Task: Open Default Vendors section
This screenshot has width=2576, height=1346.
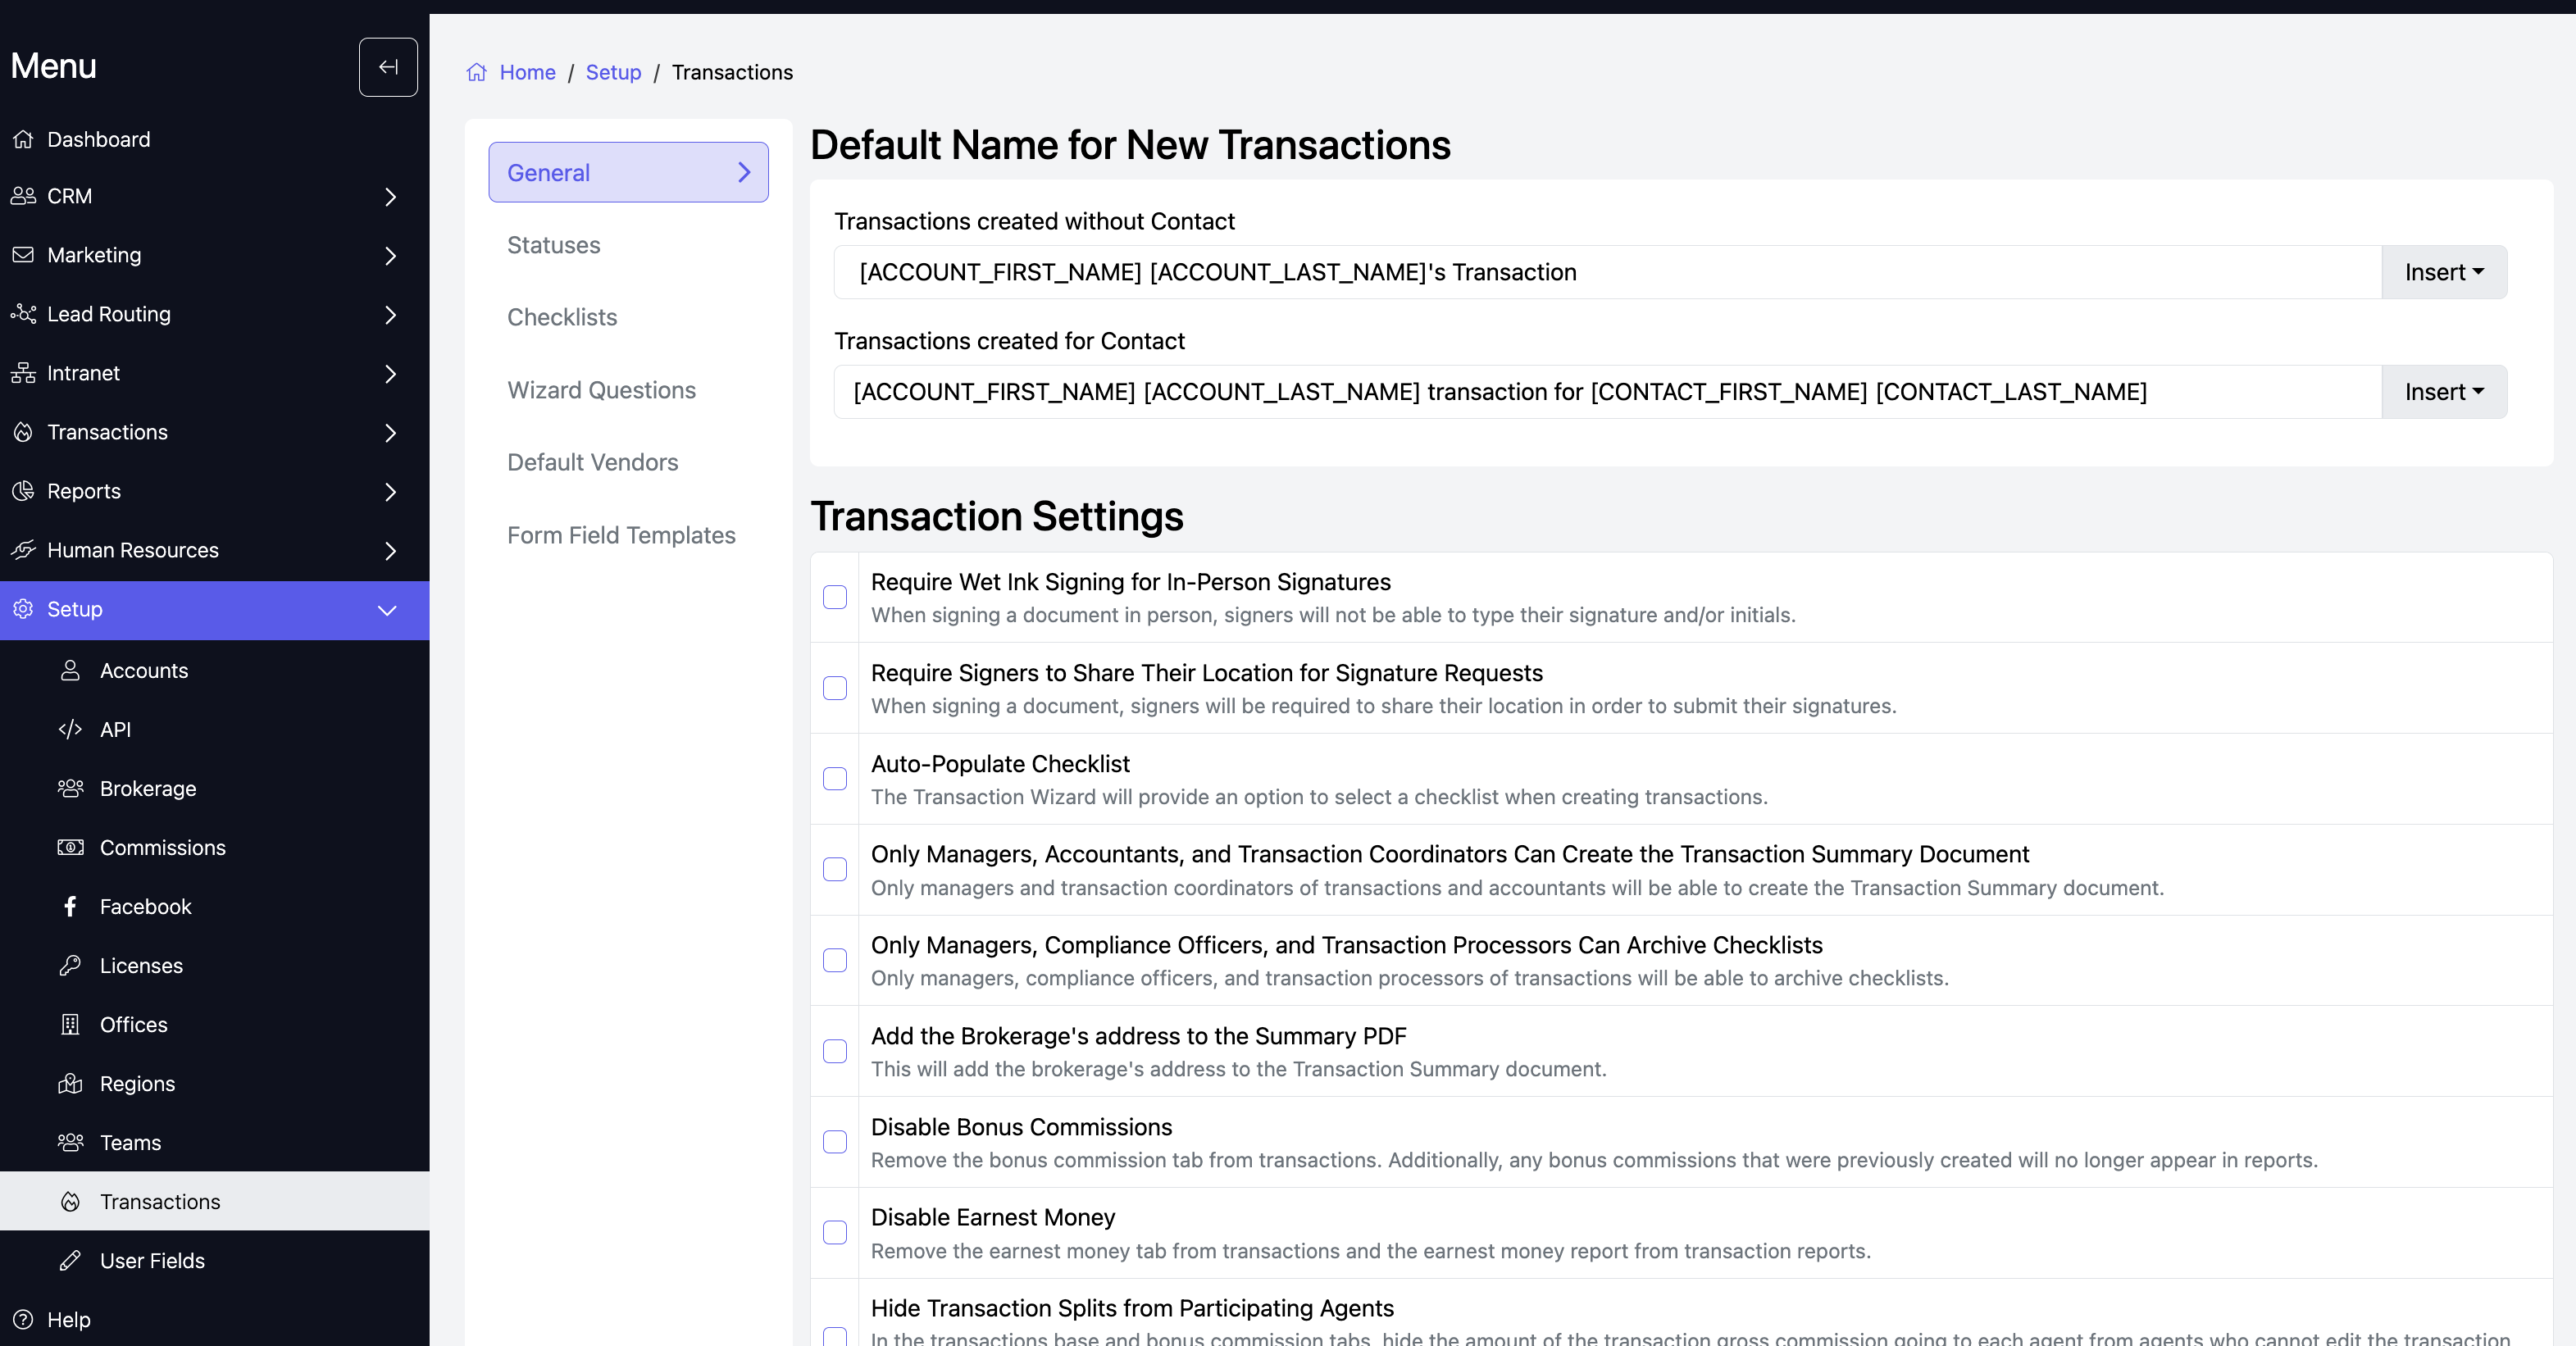Action: [x=592, y=462]
